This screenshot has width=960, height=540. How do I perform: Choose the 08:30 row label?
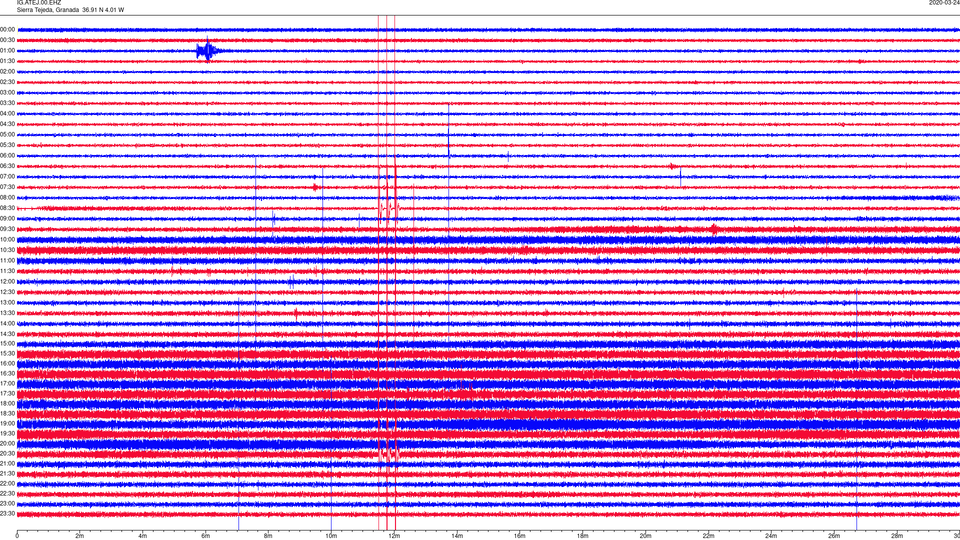tap(8, 208)
